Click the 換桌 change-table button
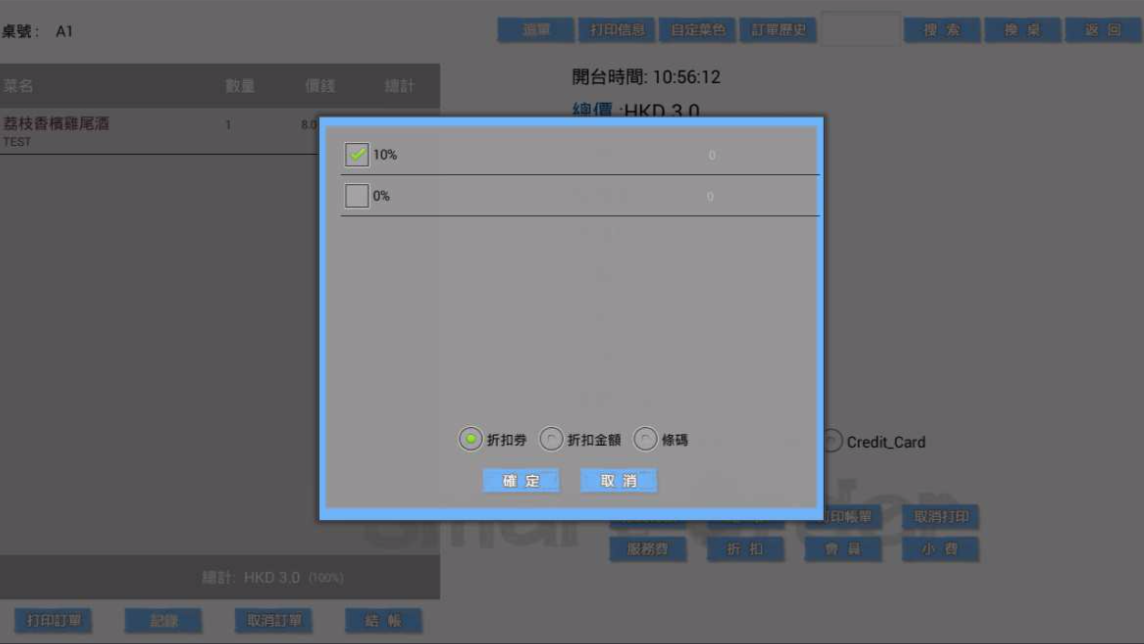Image resolution: width=1144 pixels, height=644 pixels. (1023, 30)
